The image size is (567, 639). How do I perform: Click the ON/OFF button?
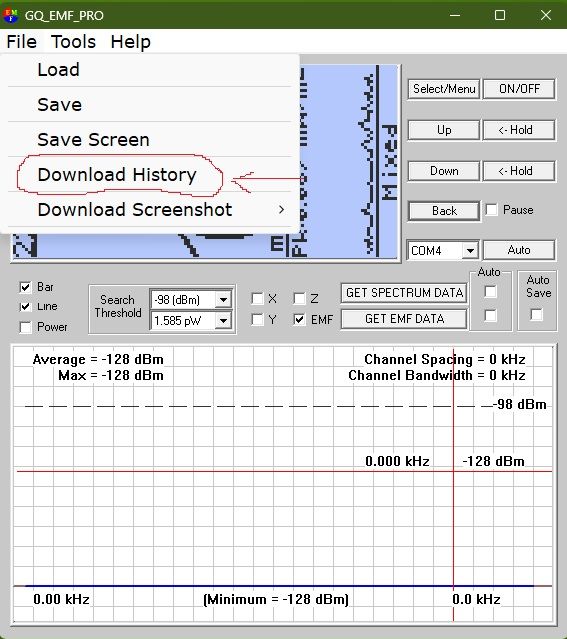(519, 89)
